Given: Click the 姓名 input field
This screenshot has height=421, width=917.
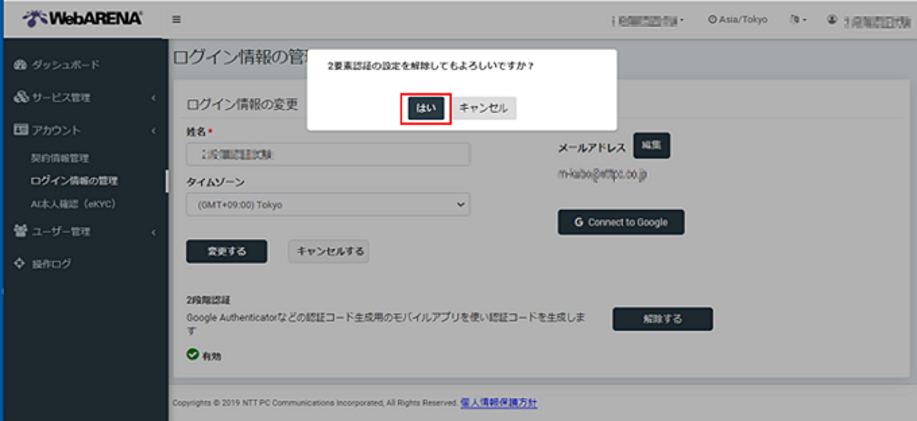Looking at the screenshot, I should tap(328, 154).
